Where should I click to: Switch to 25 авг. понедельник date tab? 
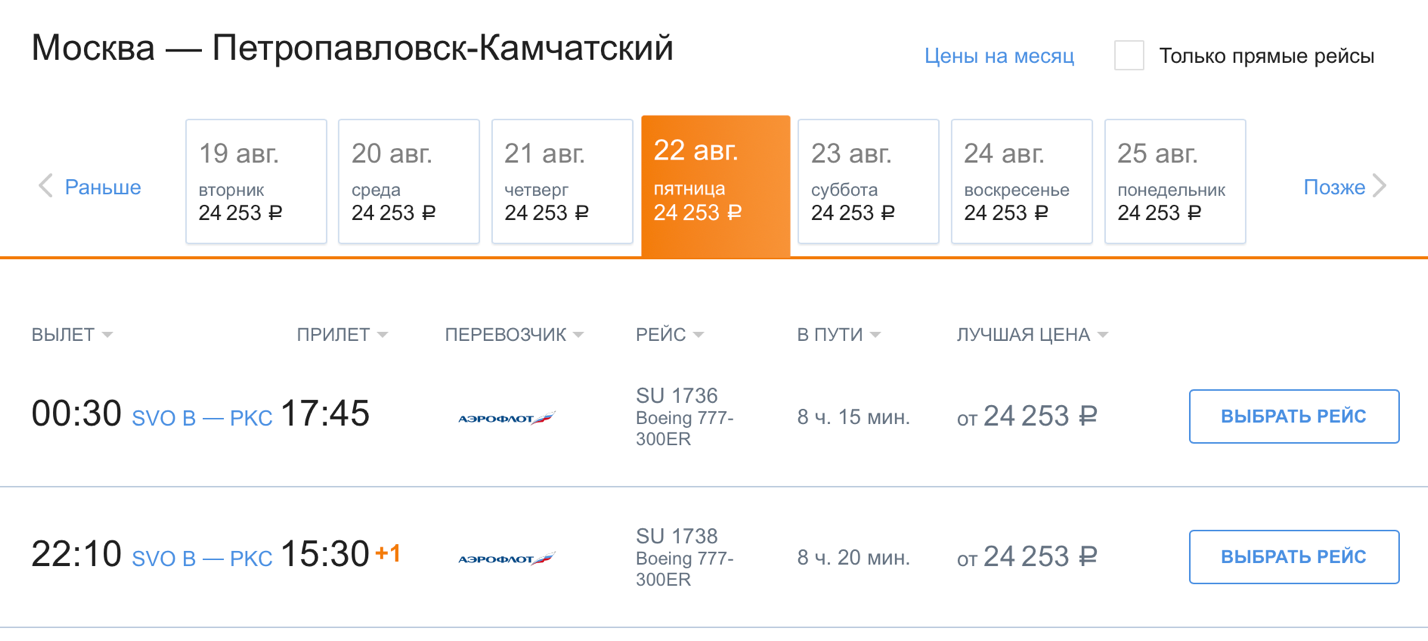pos(1175,182)
